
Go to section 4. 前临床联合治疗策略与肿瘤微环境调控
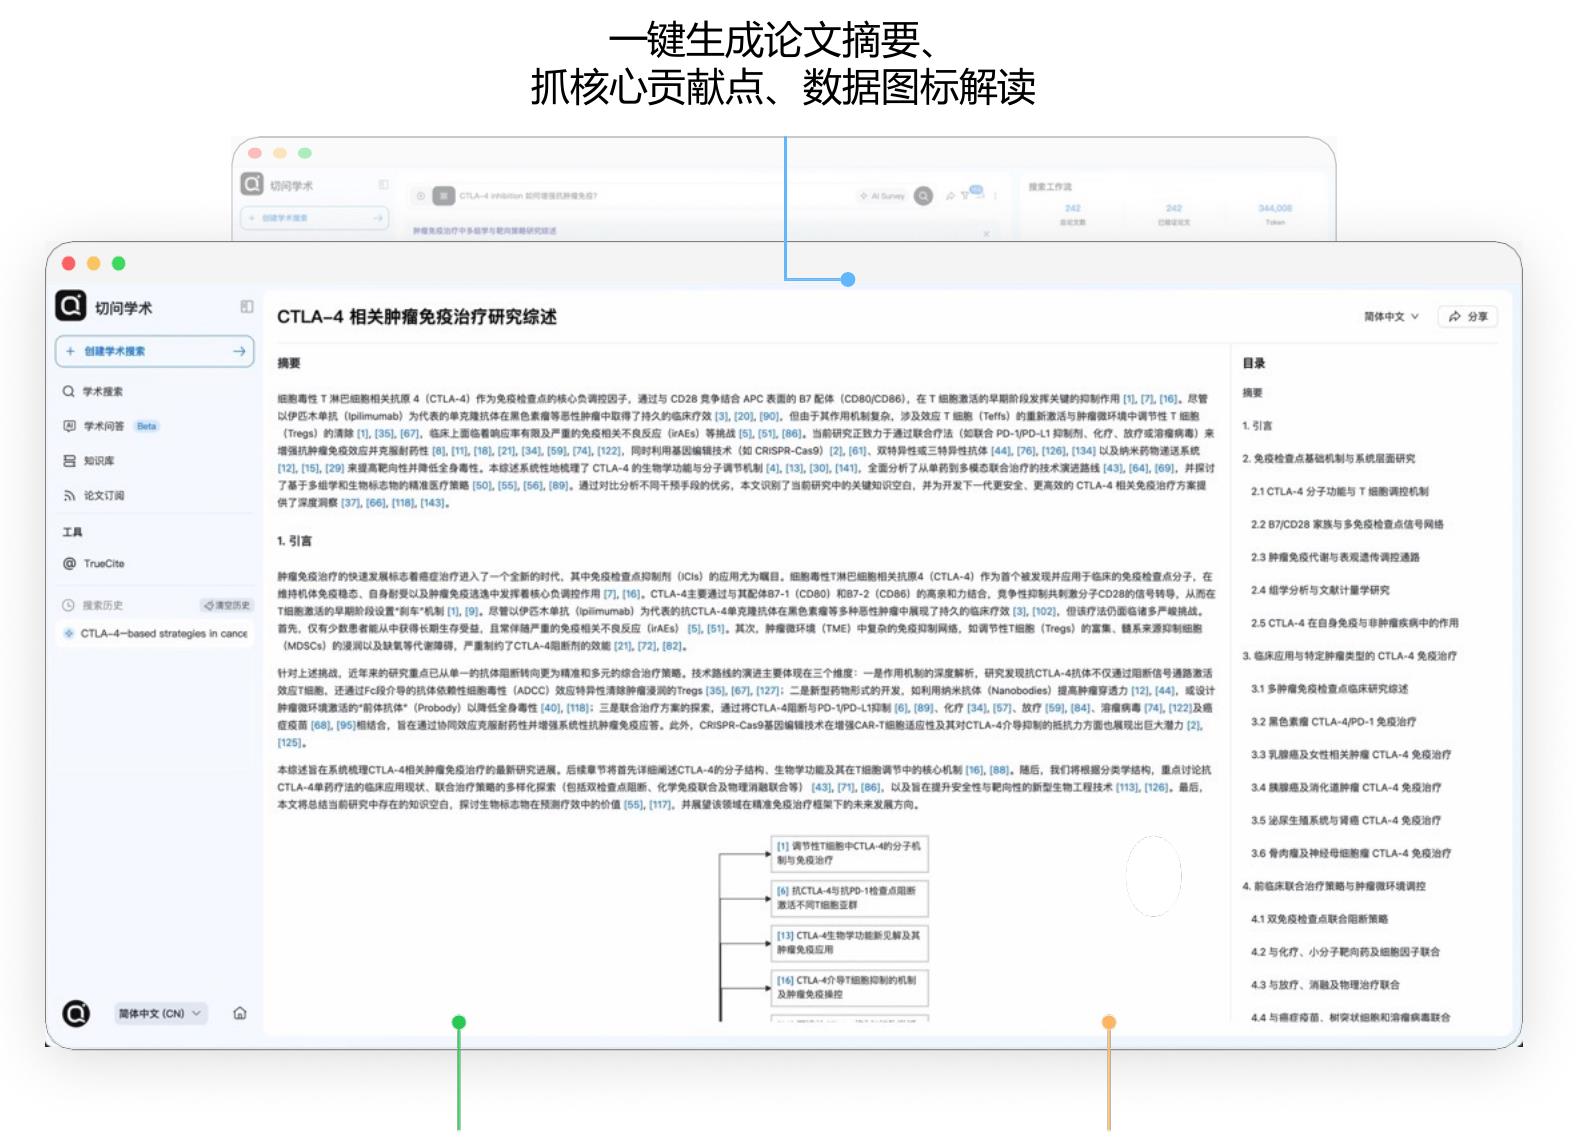pyautogui.click(x=1334, y=886)
